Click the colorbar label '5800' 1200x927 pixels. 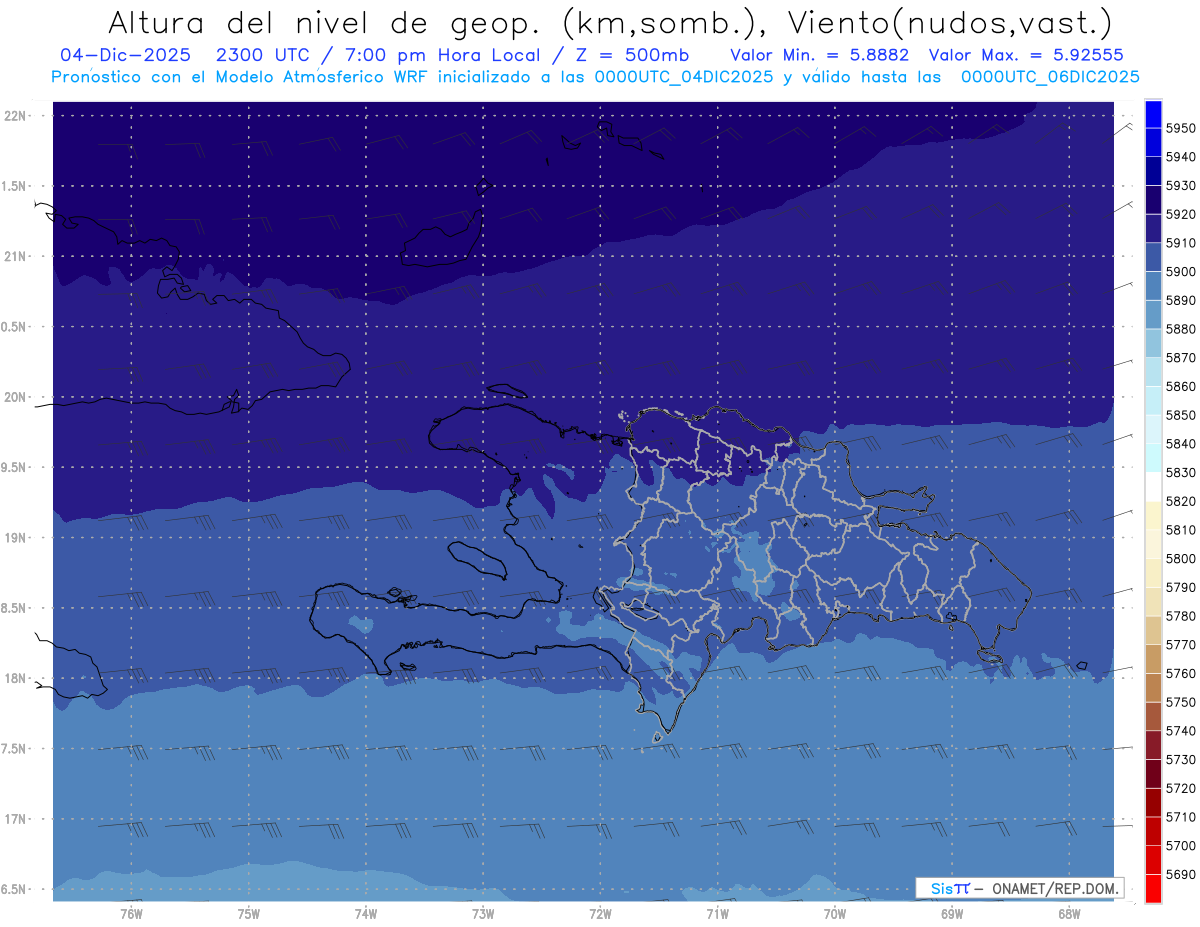[x=1181, y=559]
